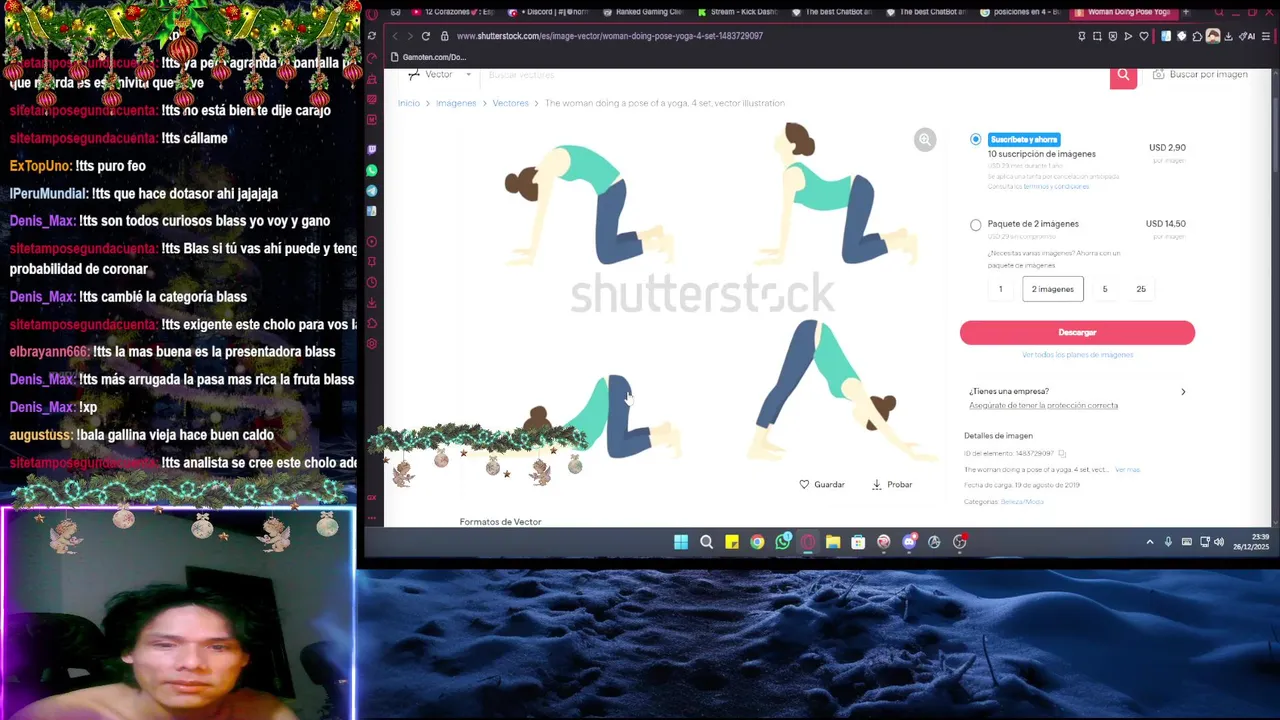Viewport: 1280px width, 720px height.
Task: Click Ver más in image details
Action: pyautogui.click(x=1127, y=469)
